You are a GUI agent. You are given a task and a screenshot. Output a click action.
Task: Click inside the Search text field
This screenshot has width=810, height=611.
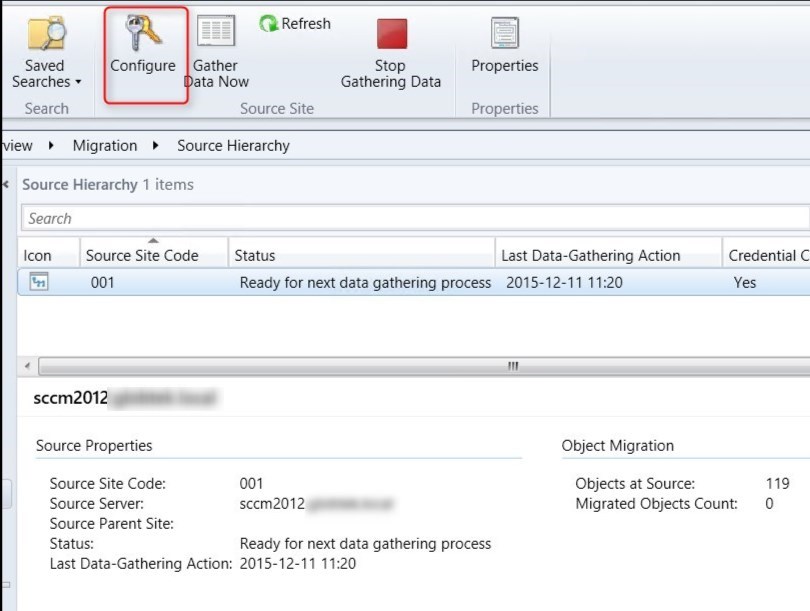400,218
